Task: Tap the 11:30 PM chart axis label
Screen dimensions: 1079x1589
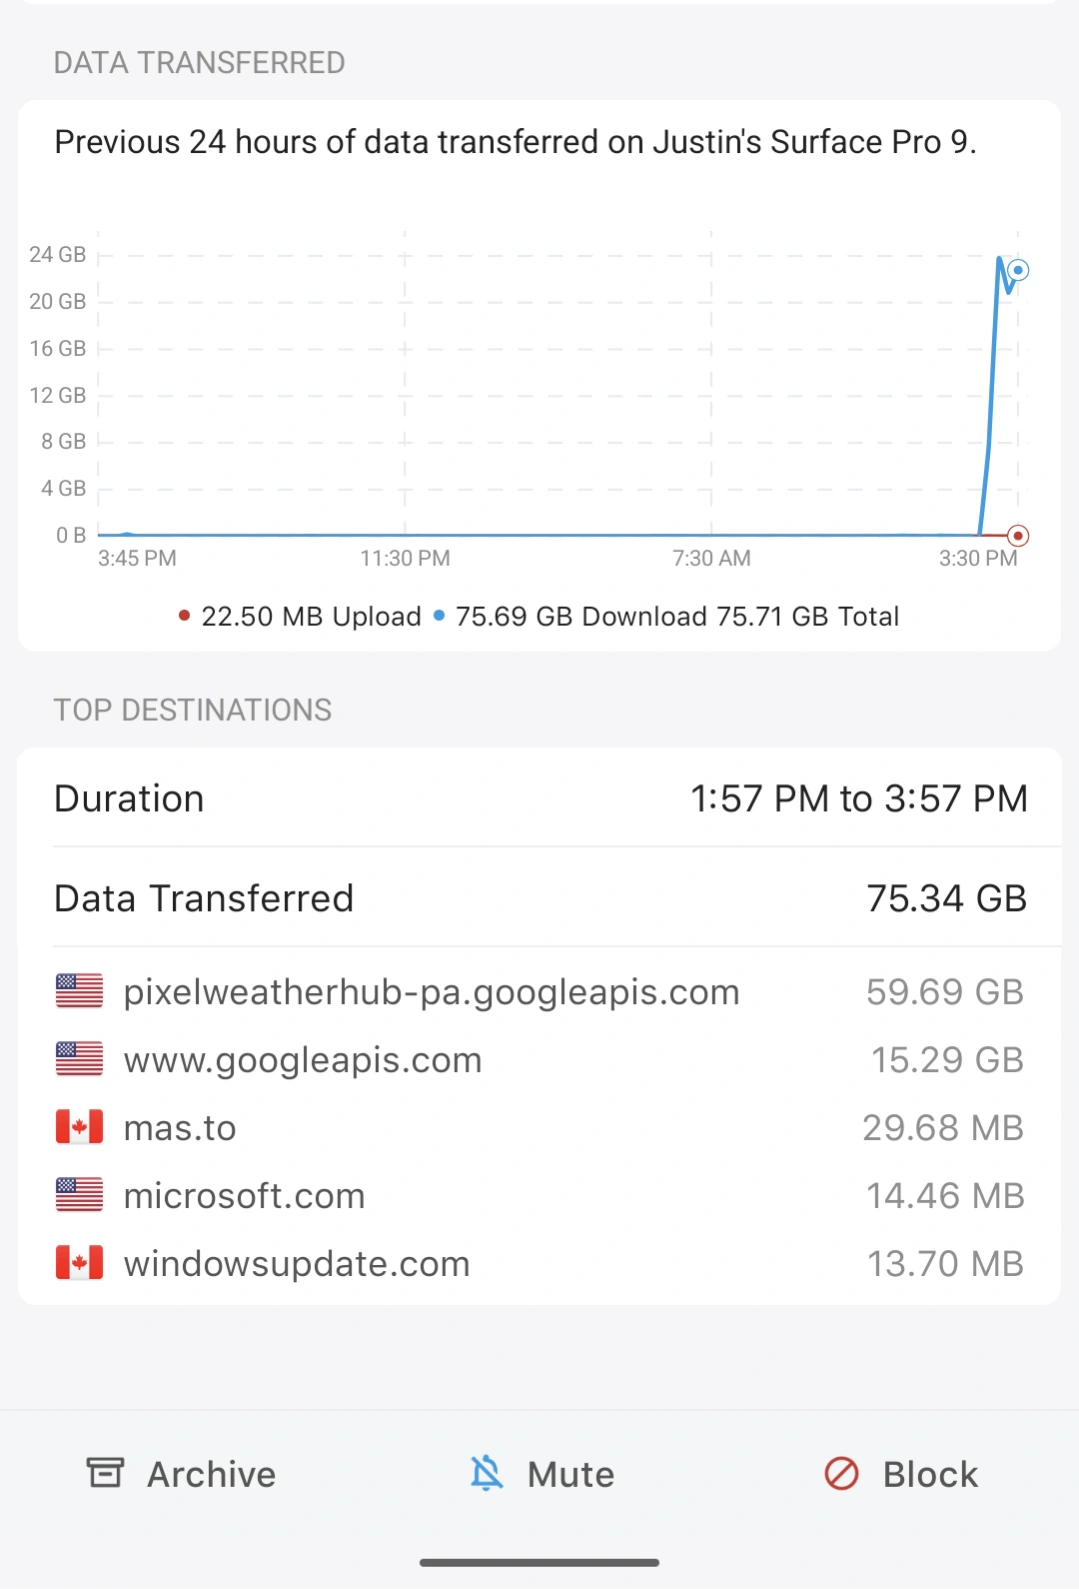Action: point(405,558)
